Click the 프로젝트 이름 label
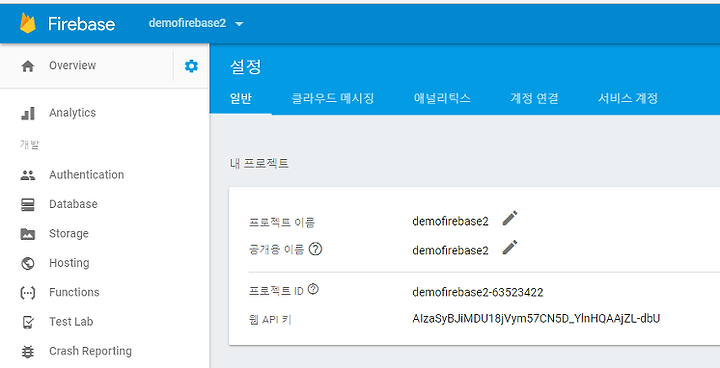The width and height of the screenshot is (720, 368). [x=281, y=222]
